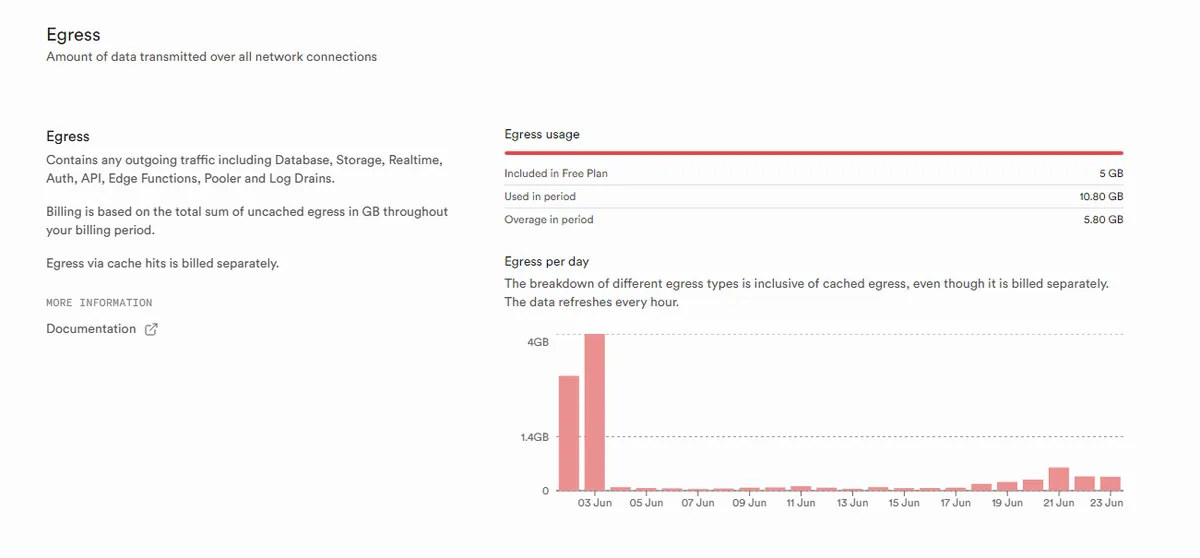The height and width of the screenshot is (558, 1200).
Task: Click the 'Egress per day' heading
Action: [545, 262]
